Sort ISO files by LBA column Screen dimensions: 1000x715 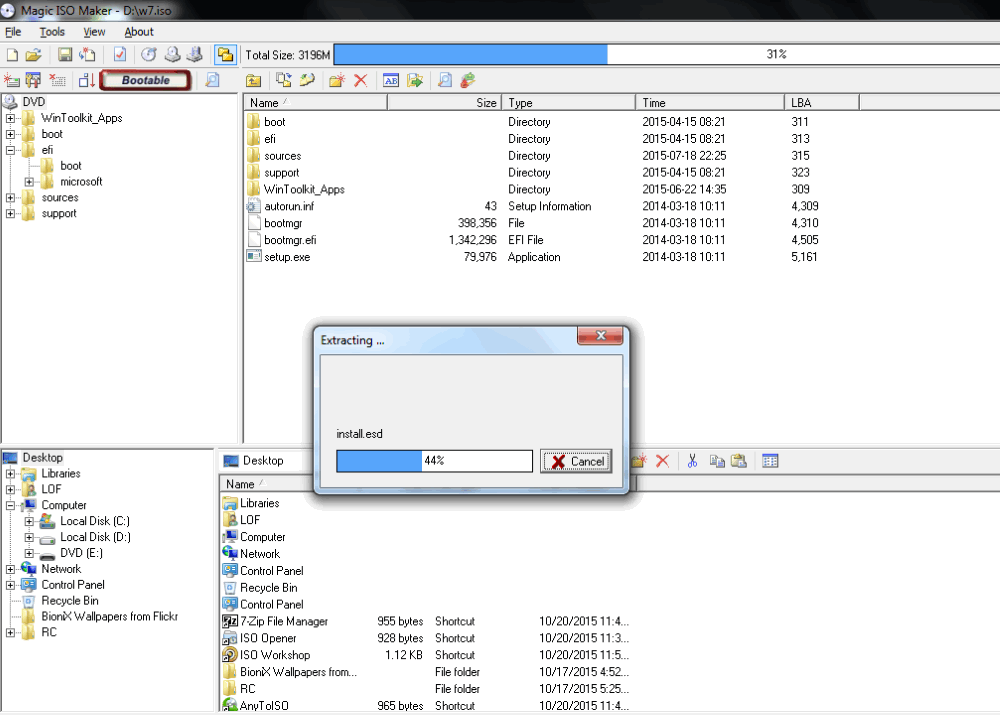821,103
